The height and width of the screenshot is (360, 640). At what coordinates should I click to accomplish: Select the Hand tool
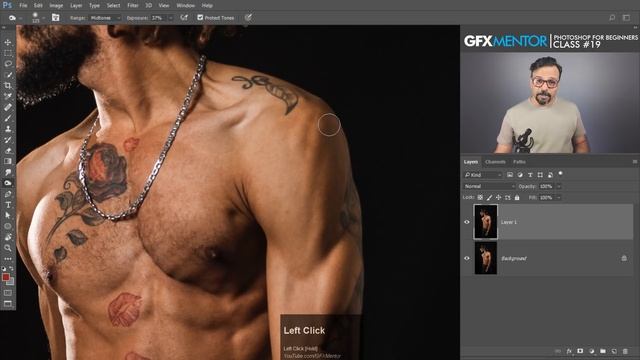tap(8, 237)
